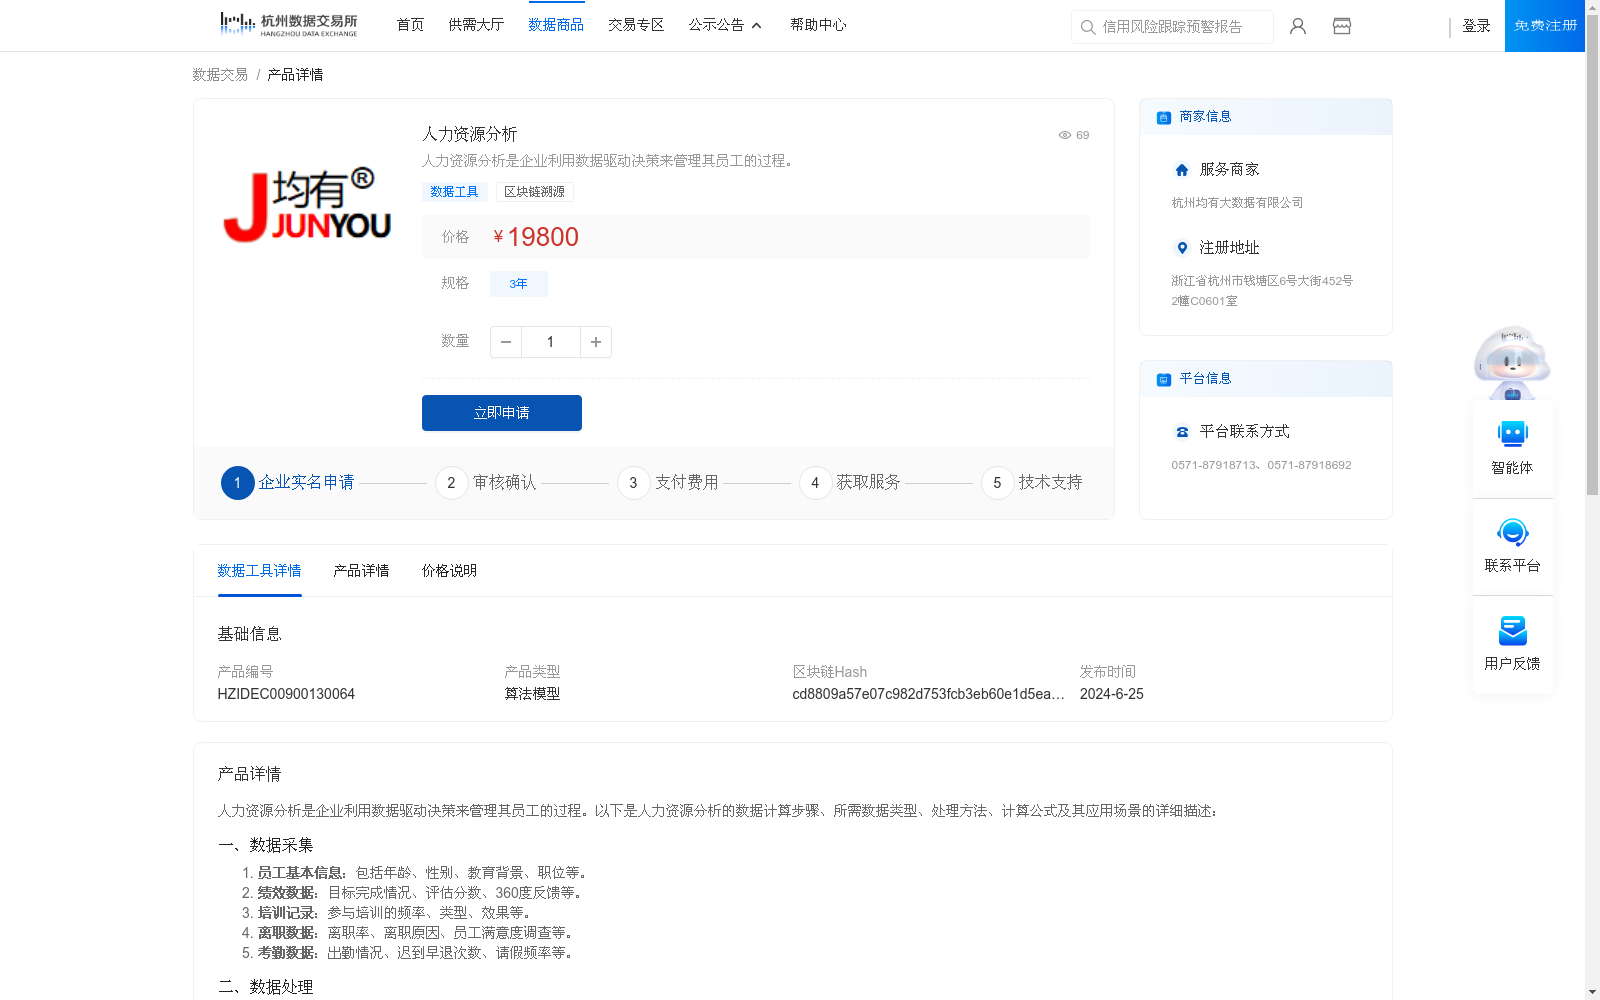Select the 3年 specification option
This screenshot has height=1000, width=1600.
point(518,284)
